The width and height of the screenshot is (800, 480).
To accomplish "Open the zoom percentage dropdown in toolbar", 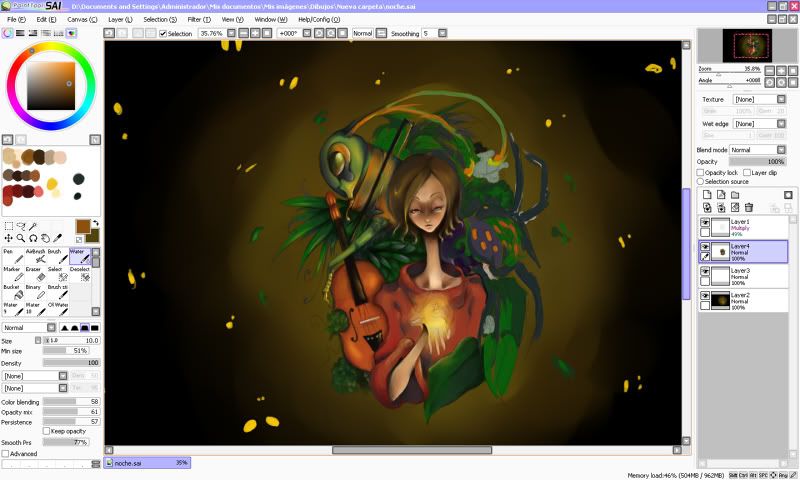I will pyautogui.click(x=231, y=33).
